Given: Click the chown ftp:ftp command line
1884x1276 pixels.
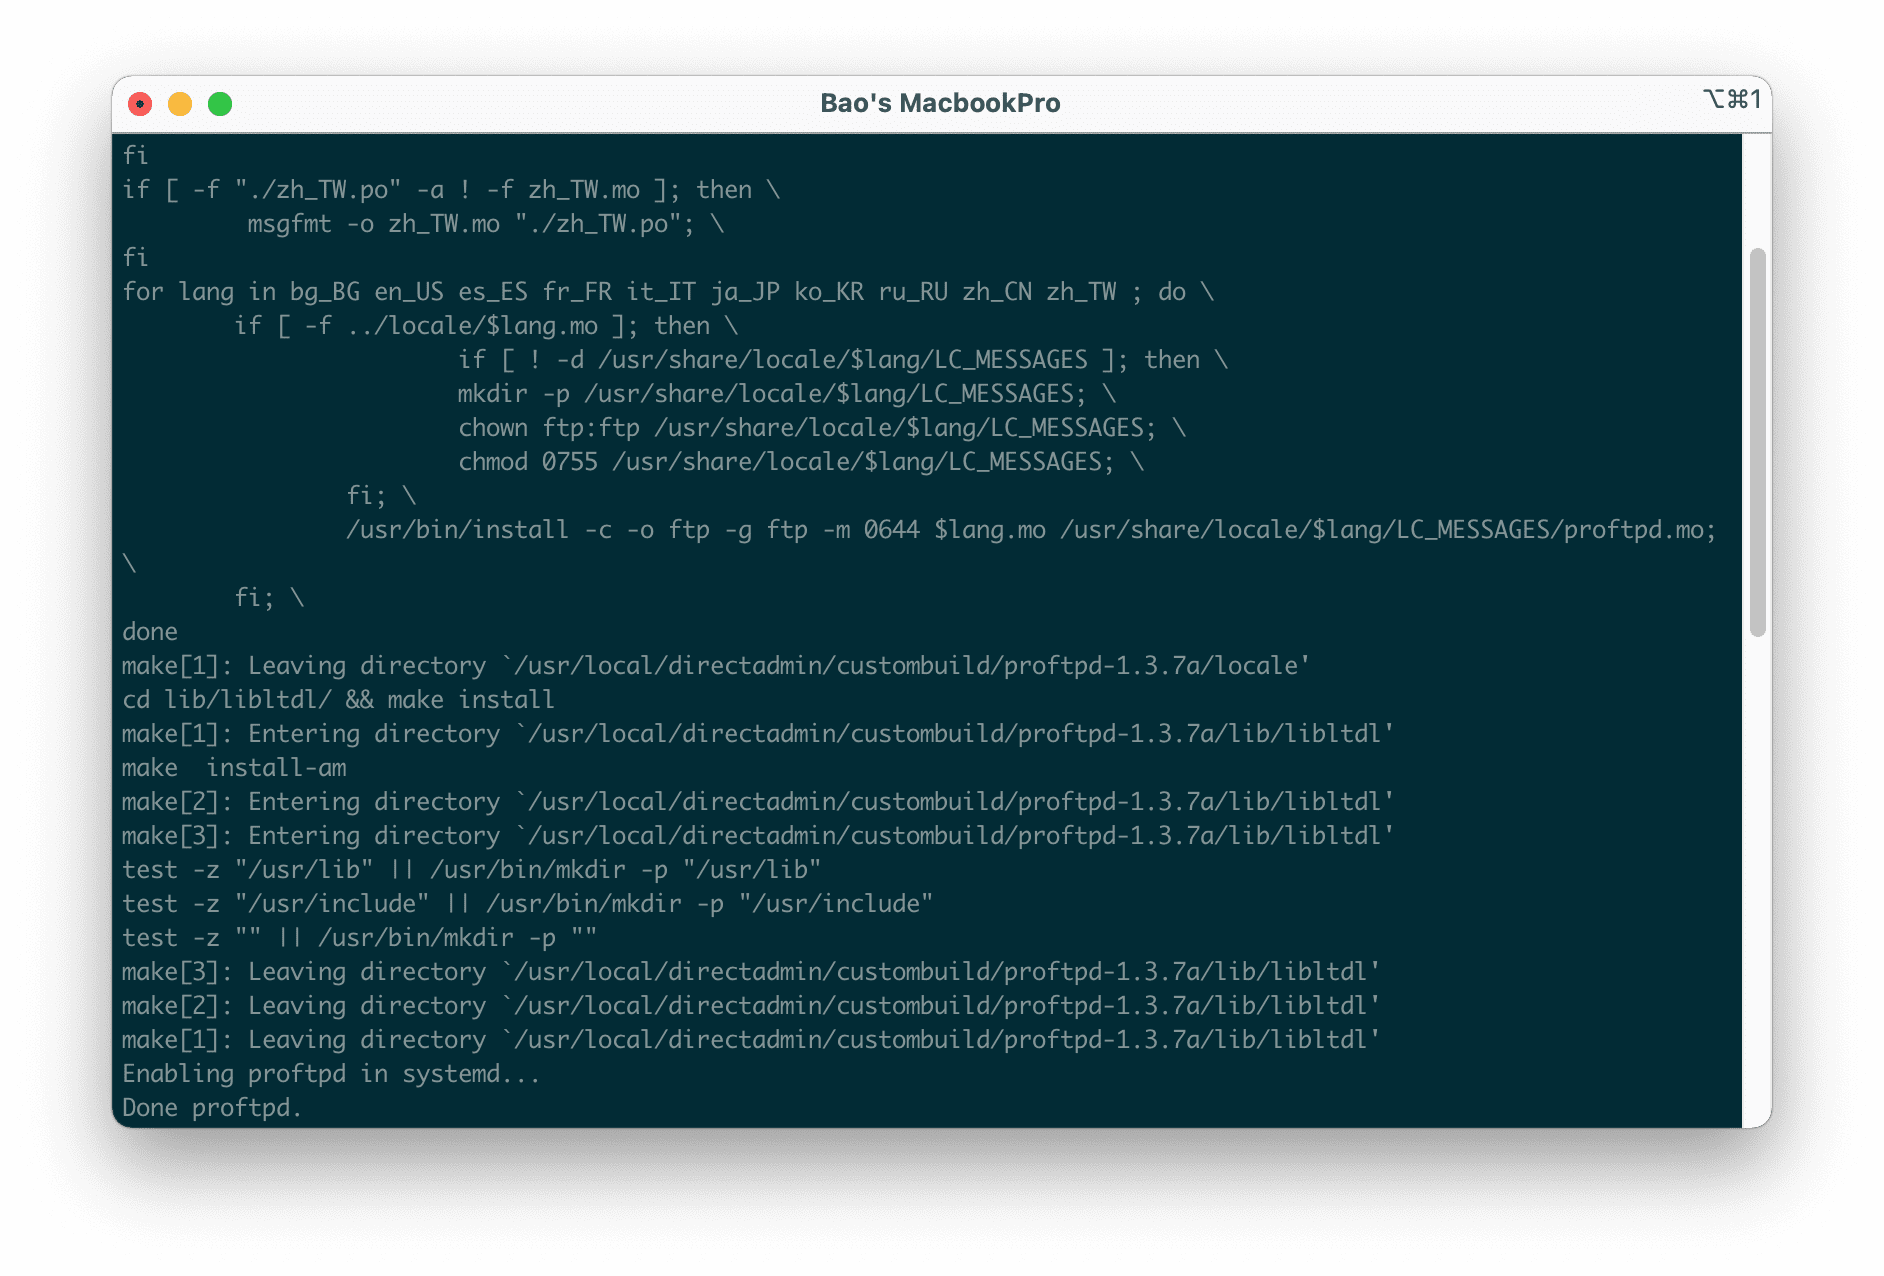Looking at the screenshot, I should tap(820, 427).
